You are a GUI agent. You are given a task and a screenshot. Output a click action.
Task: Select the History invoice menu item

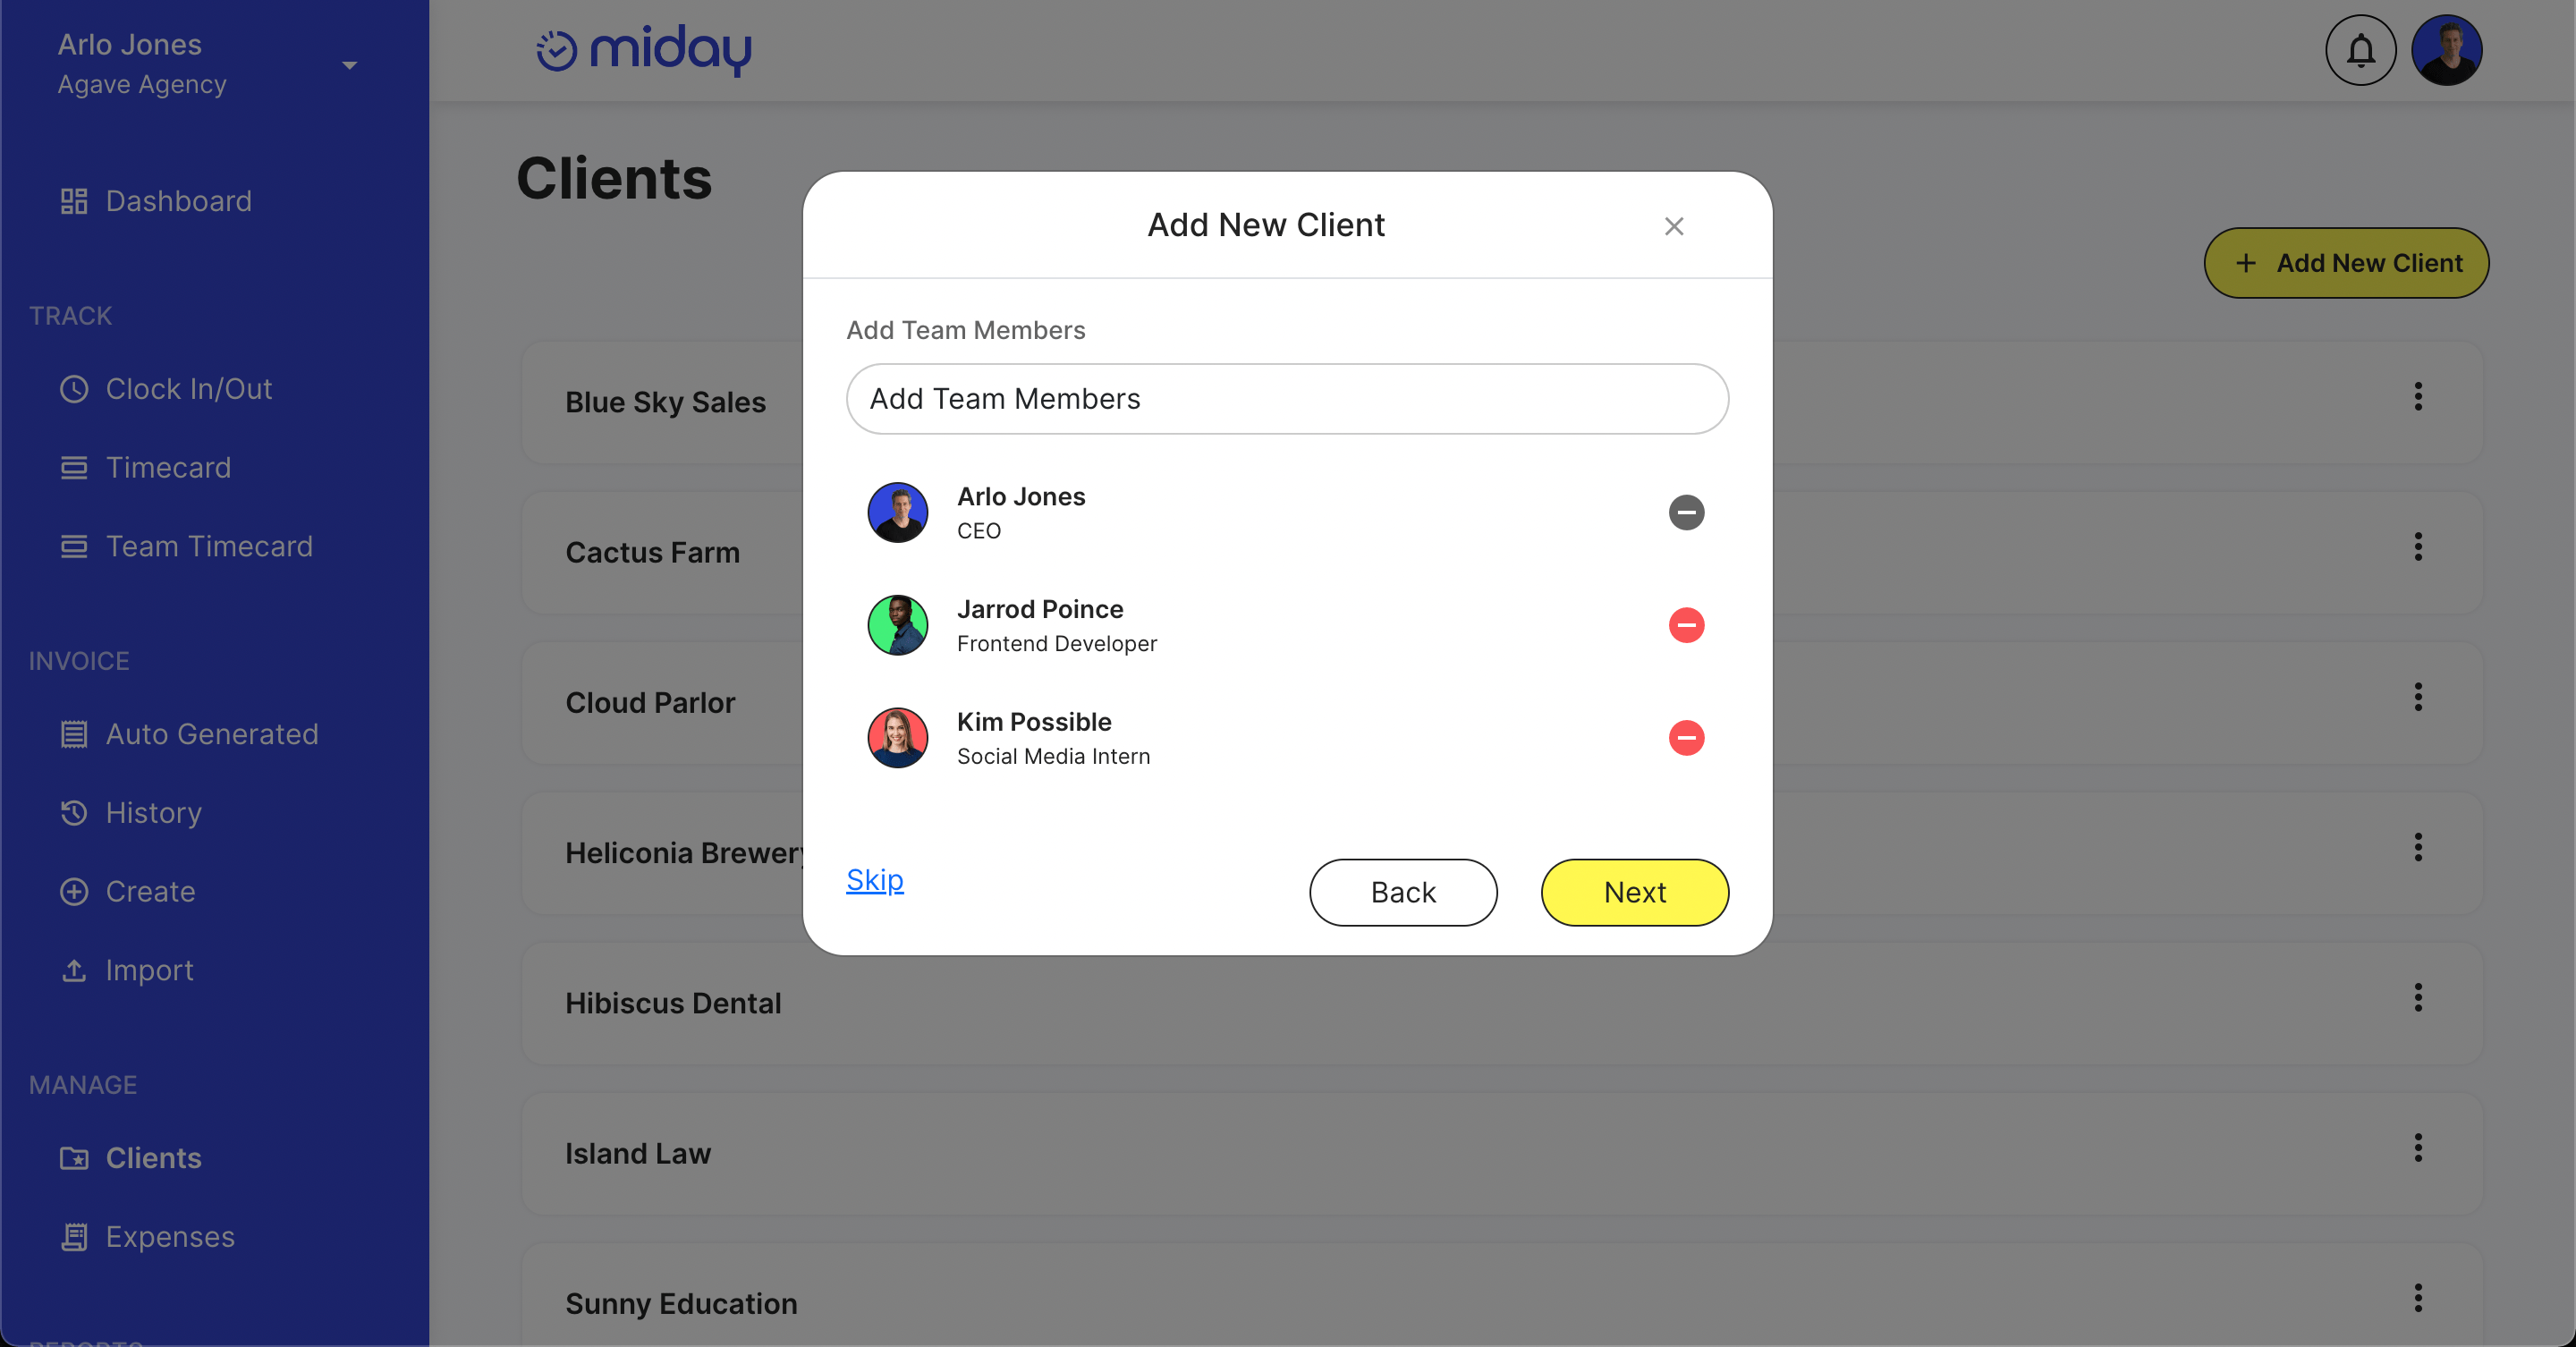click(155, 812)
